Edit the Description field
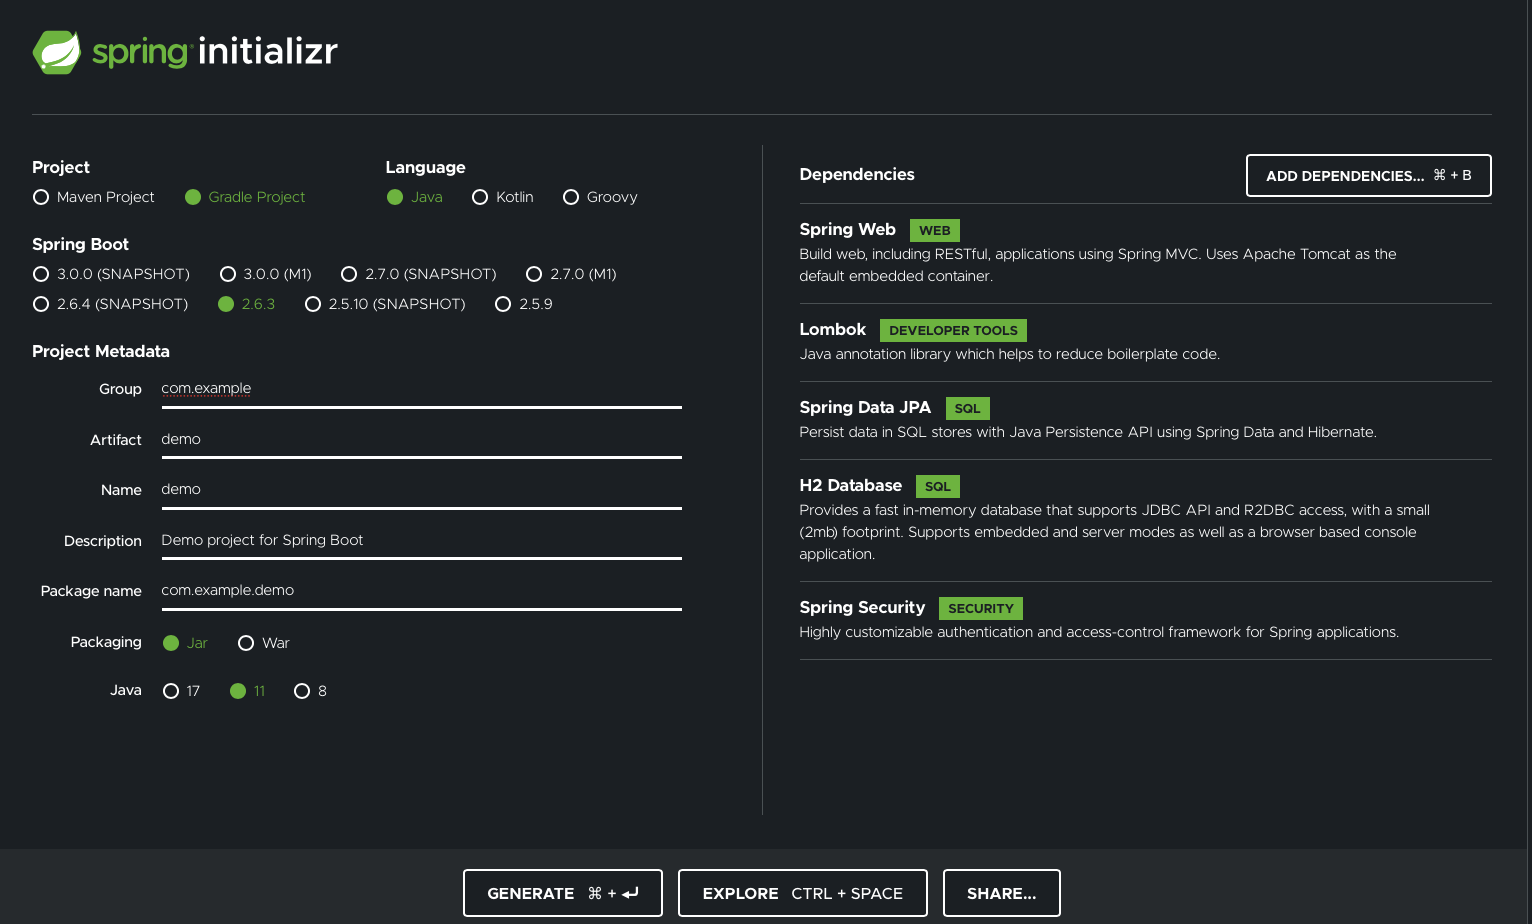Screen dimensions: 1532x924 pos(421,541)
